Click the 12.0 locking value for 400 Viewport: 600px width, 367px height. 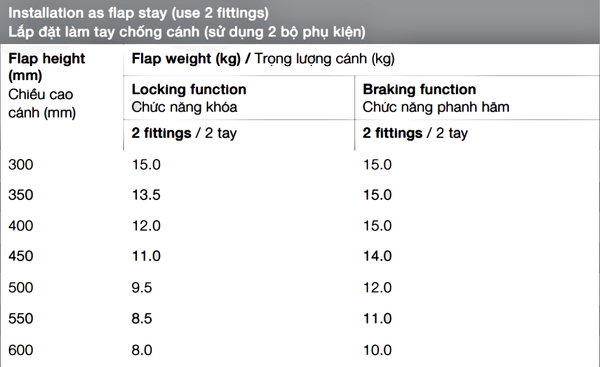(146, 225)
